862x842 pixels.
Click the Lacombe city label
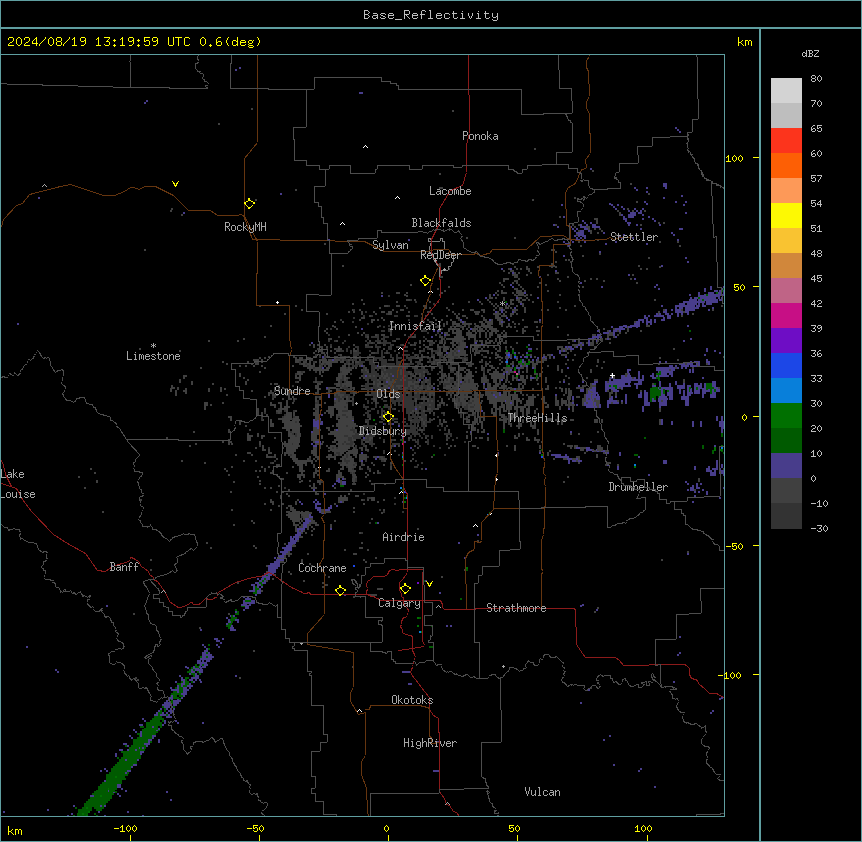450,191
